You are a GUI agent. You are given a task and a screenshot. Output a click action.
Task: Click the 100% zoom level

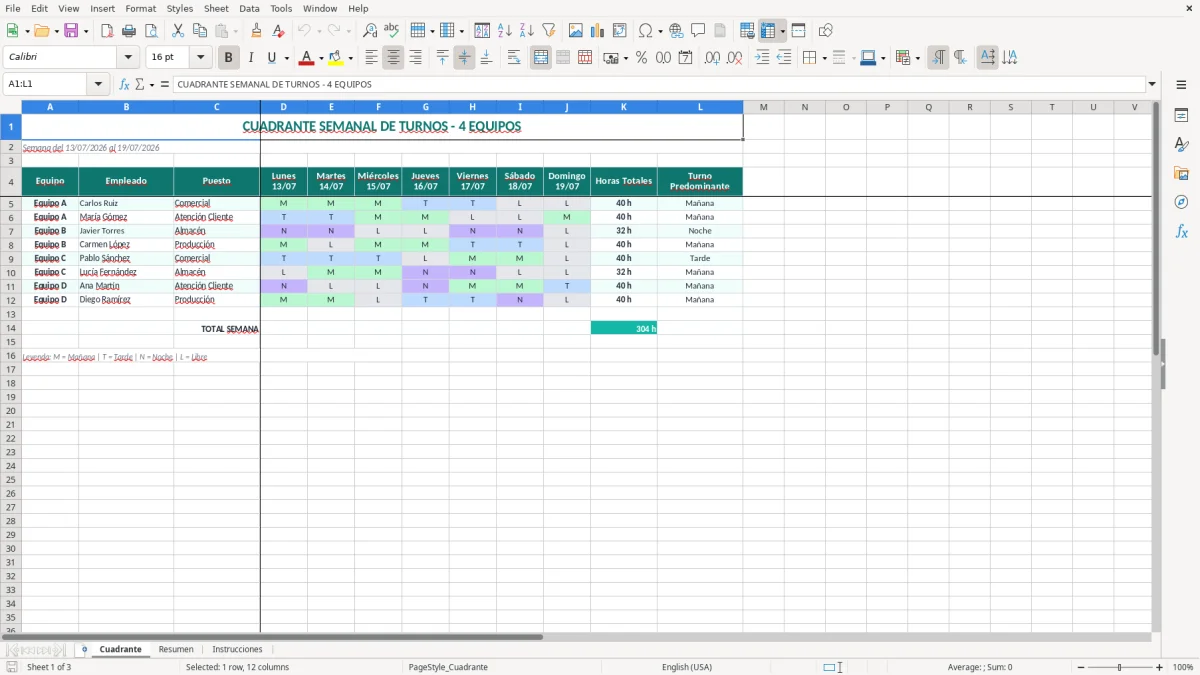click(x=1183, y=667)
